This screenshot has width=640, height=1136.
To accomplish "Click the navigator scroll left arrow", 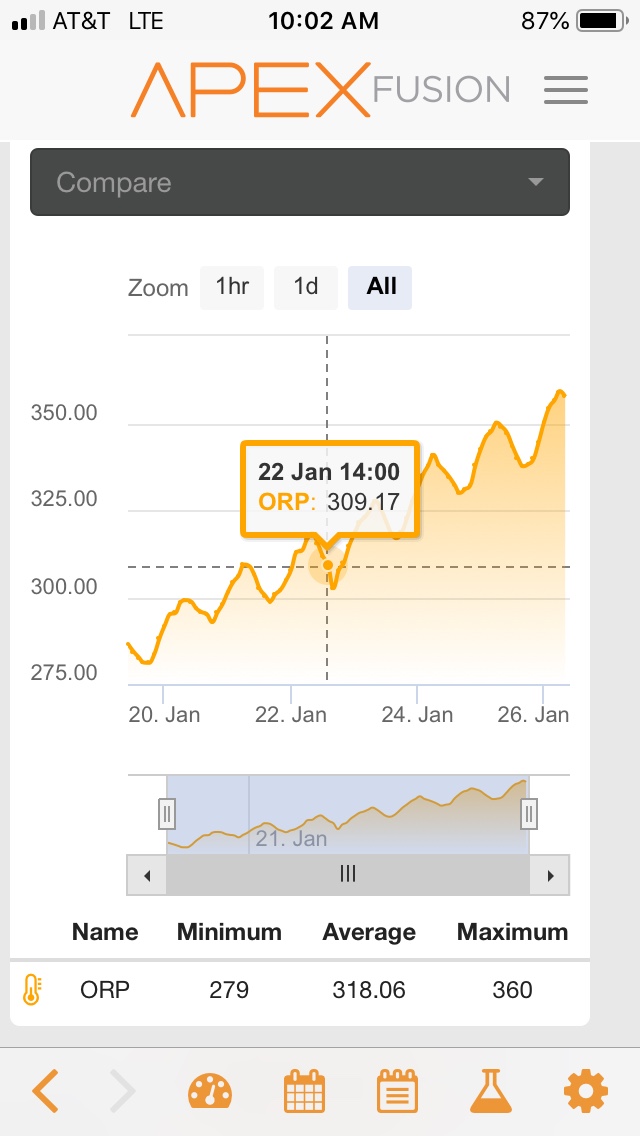I will click(x=147, y=875).
